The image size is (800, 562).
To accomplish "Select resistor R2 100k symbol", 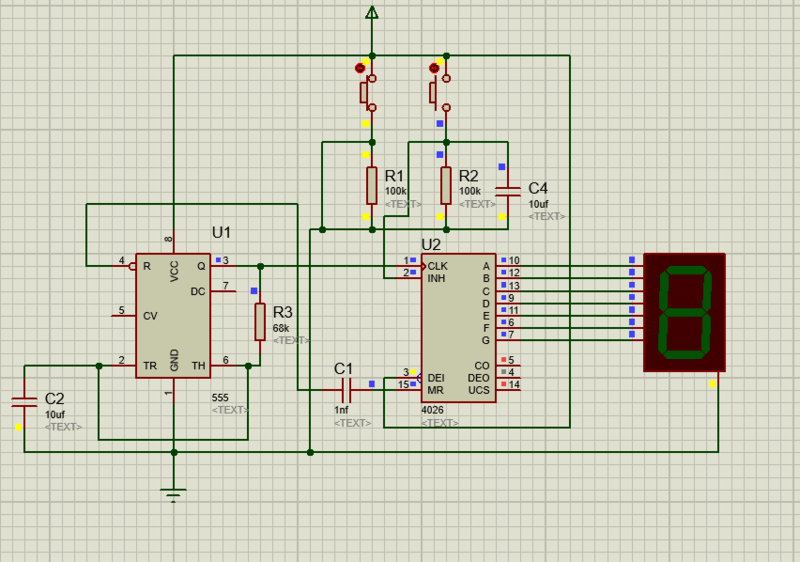I will click(446, 185).
